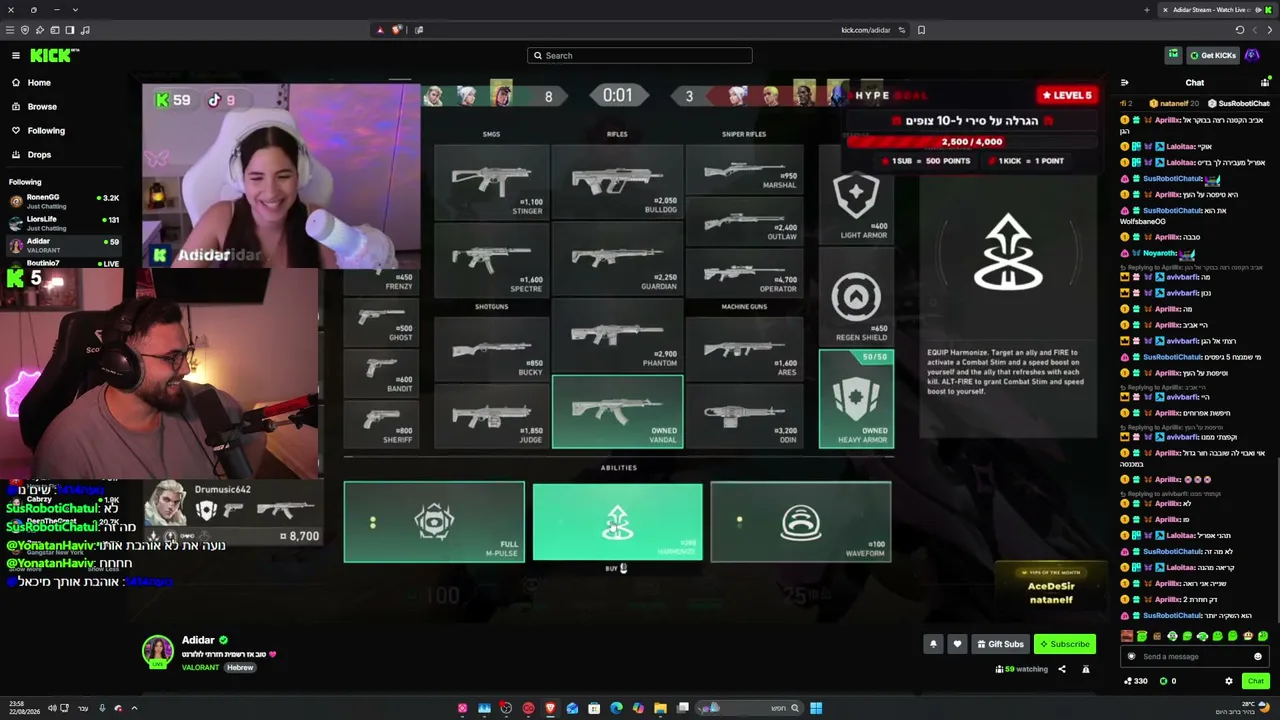Screen dimensions: 1280x720
Task: Subscribe to the Adidar channel
Action: pos(1064,644)
